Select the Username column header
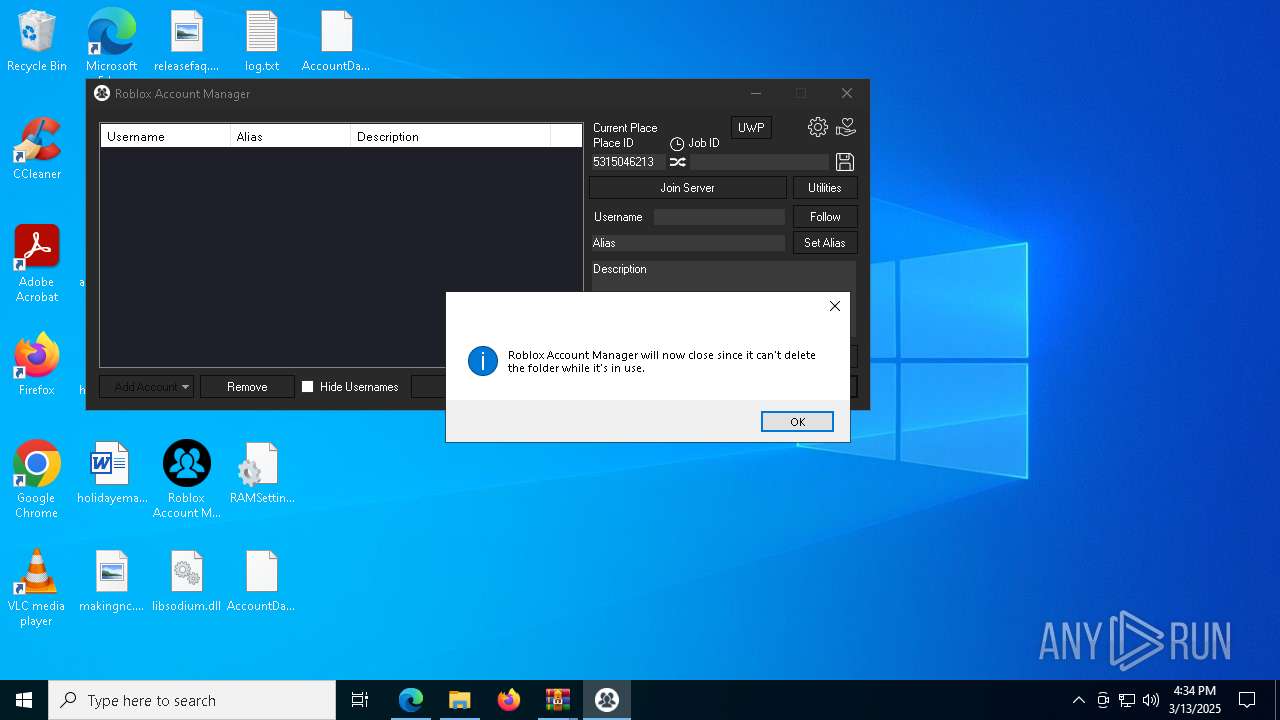Screen dimensions: 1280x720 click(x=165, y=136)
